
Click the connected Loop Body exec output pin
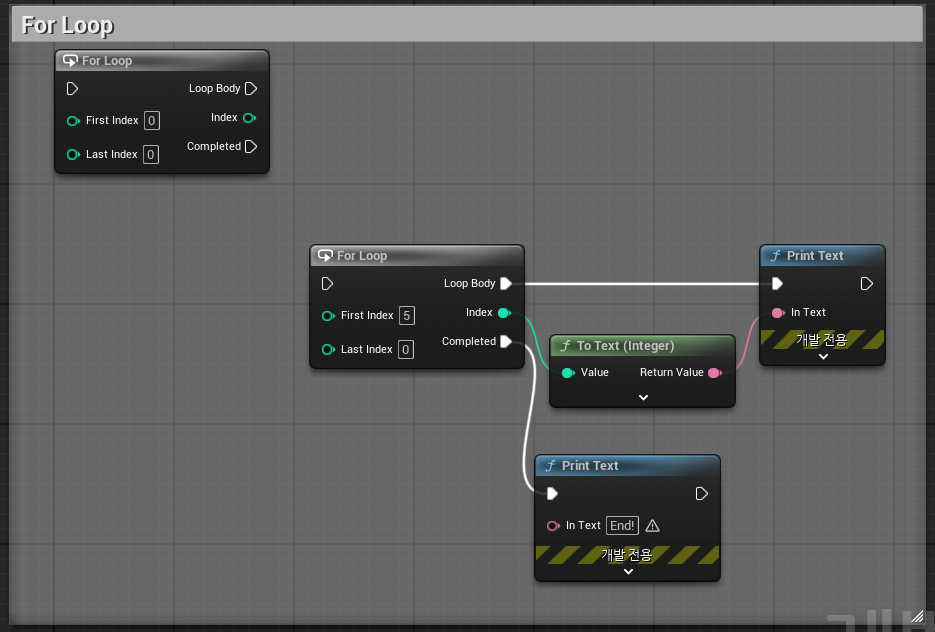pos(506,284)
